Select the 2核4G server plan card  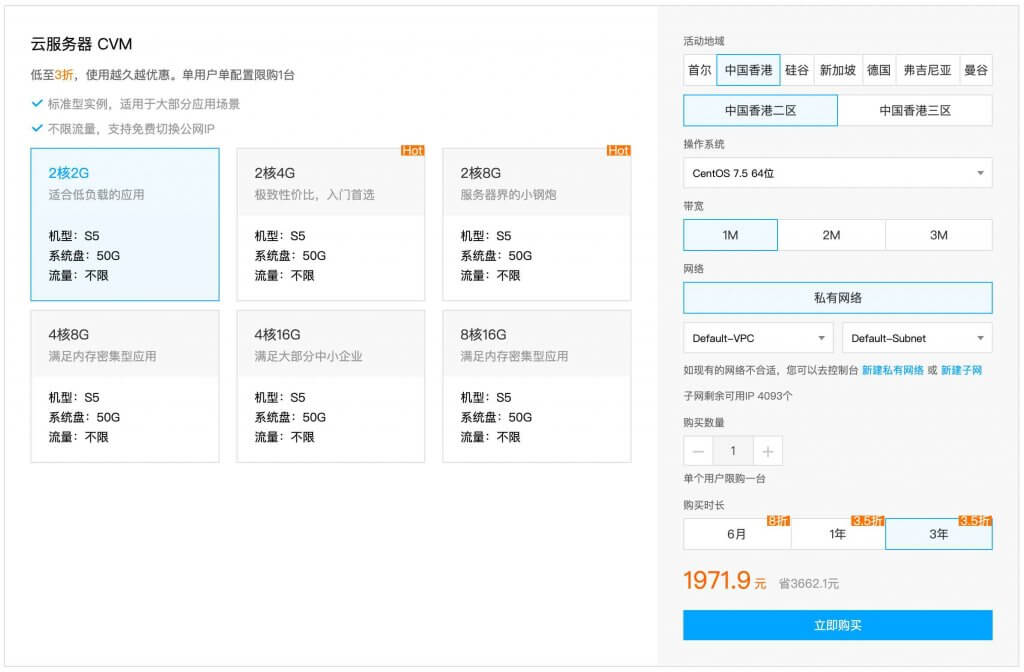pos(331,224)
